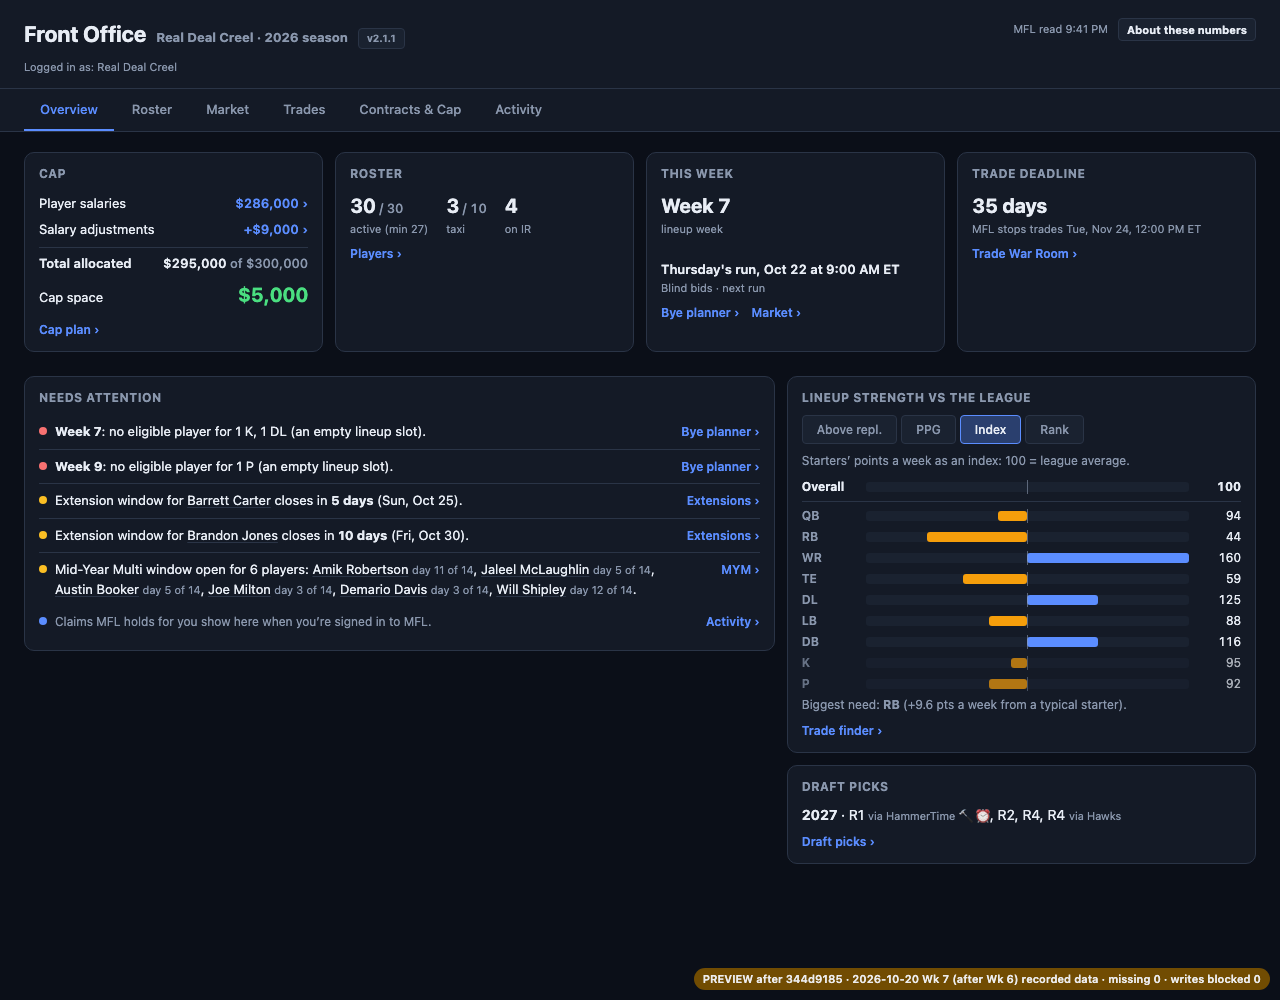1280x1000 pixels.
Task: Switch lineup strength view to Rank
Action: (x=1054, y=430)
